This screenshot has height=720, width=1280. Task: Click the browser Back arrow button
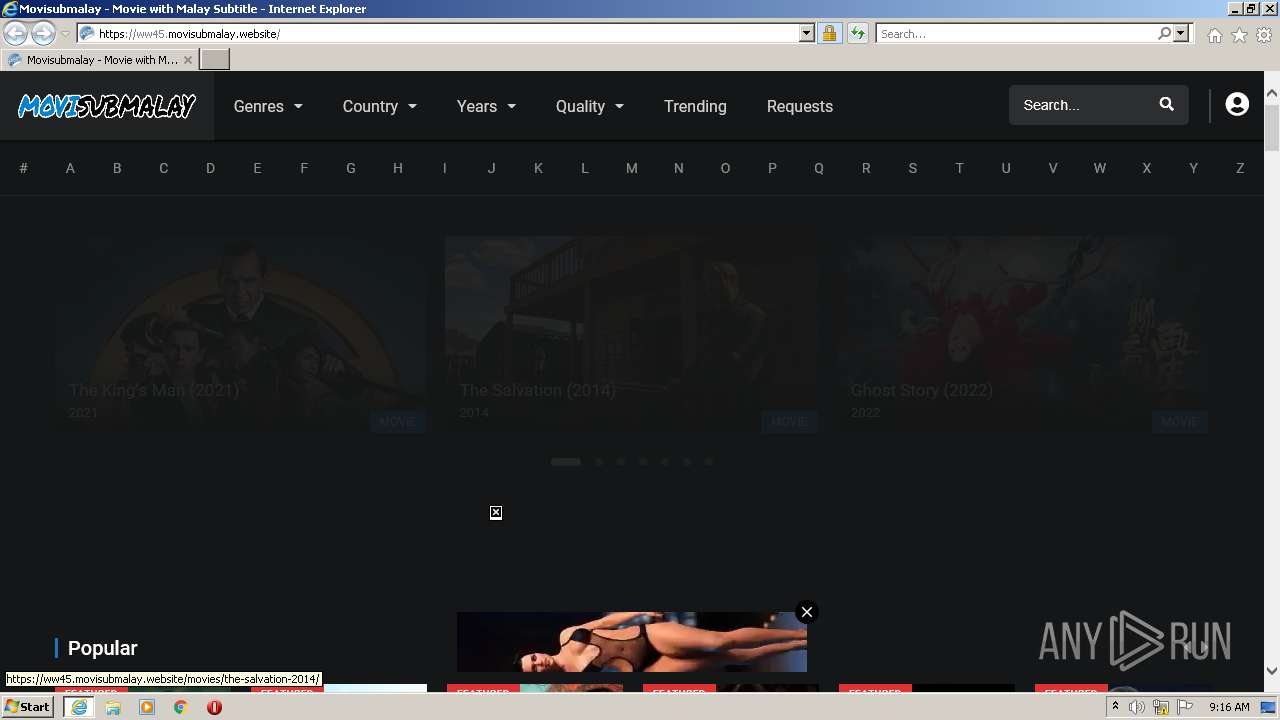(x=16, y=34)
